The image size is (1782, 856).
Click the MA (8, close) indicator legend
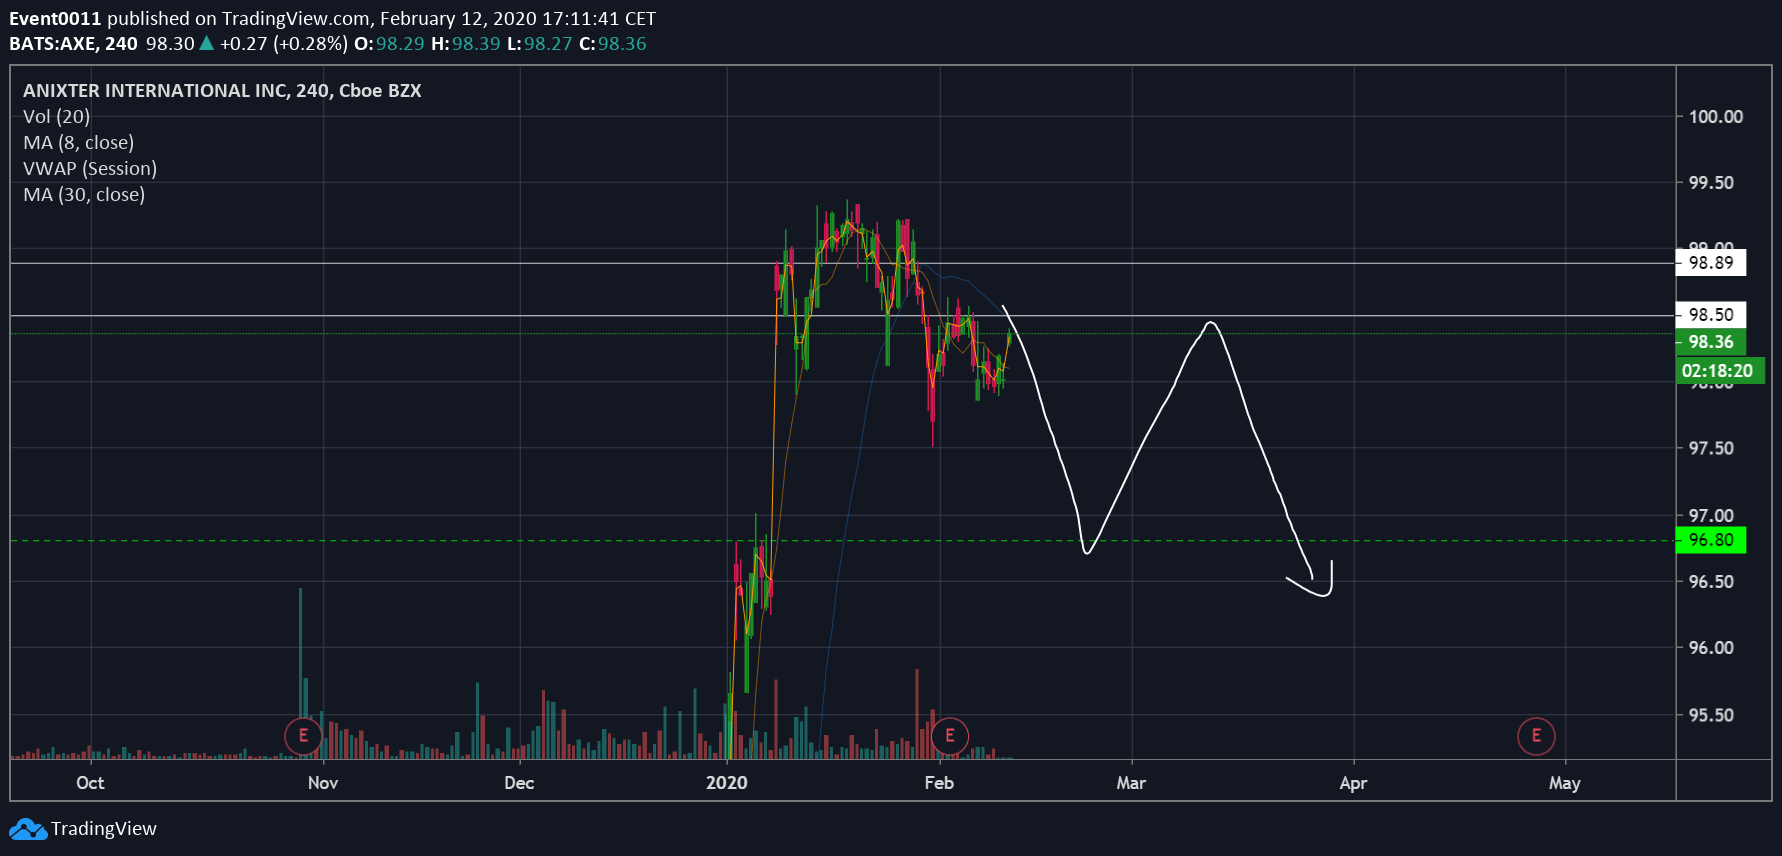(78, 143)
